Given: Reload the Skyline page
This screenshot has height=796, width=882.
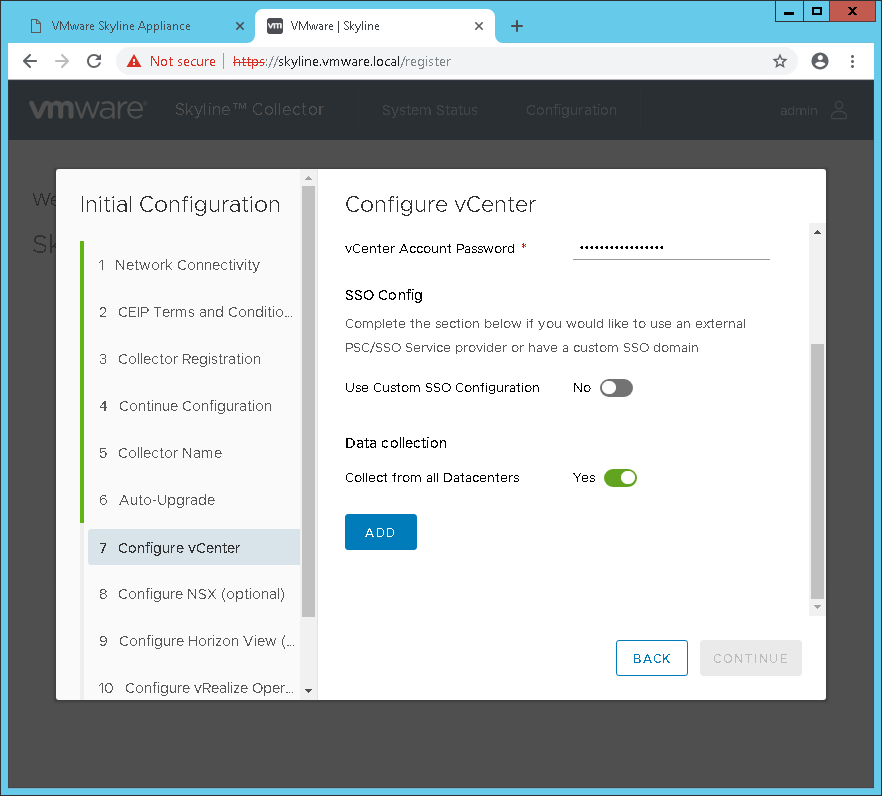Looking at the screenshot, I should (x=94, y=61).
